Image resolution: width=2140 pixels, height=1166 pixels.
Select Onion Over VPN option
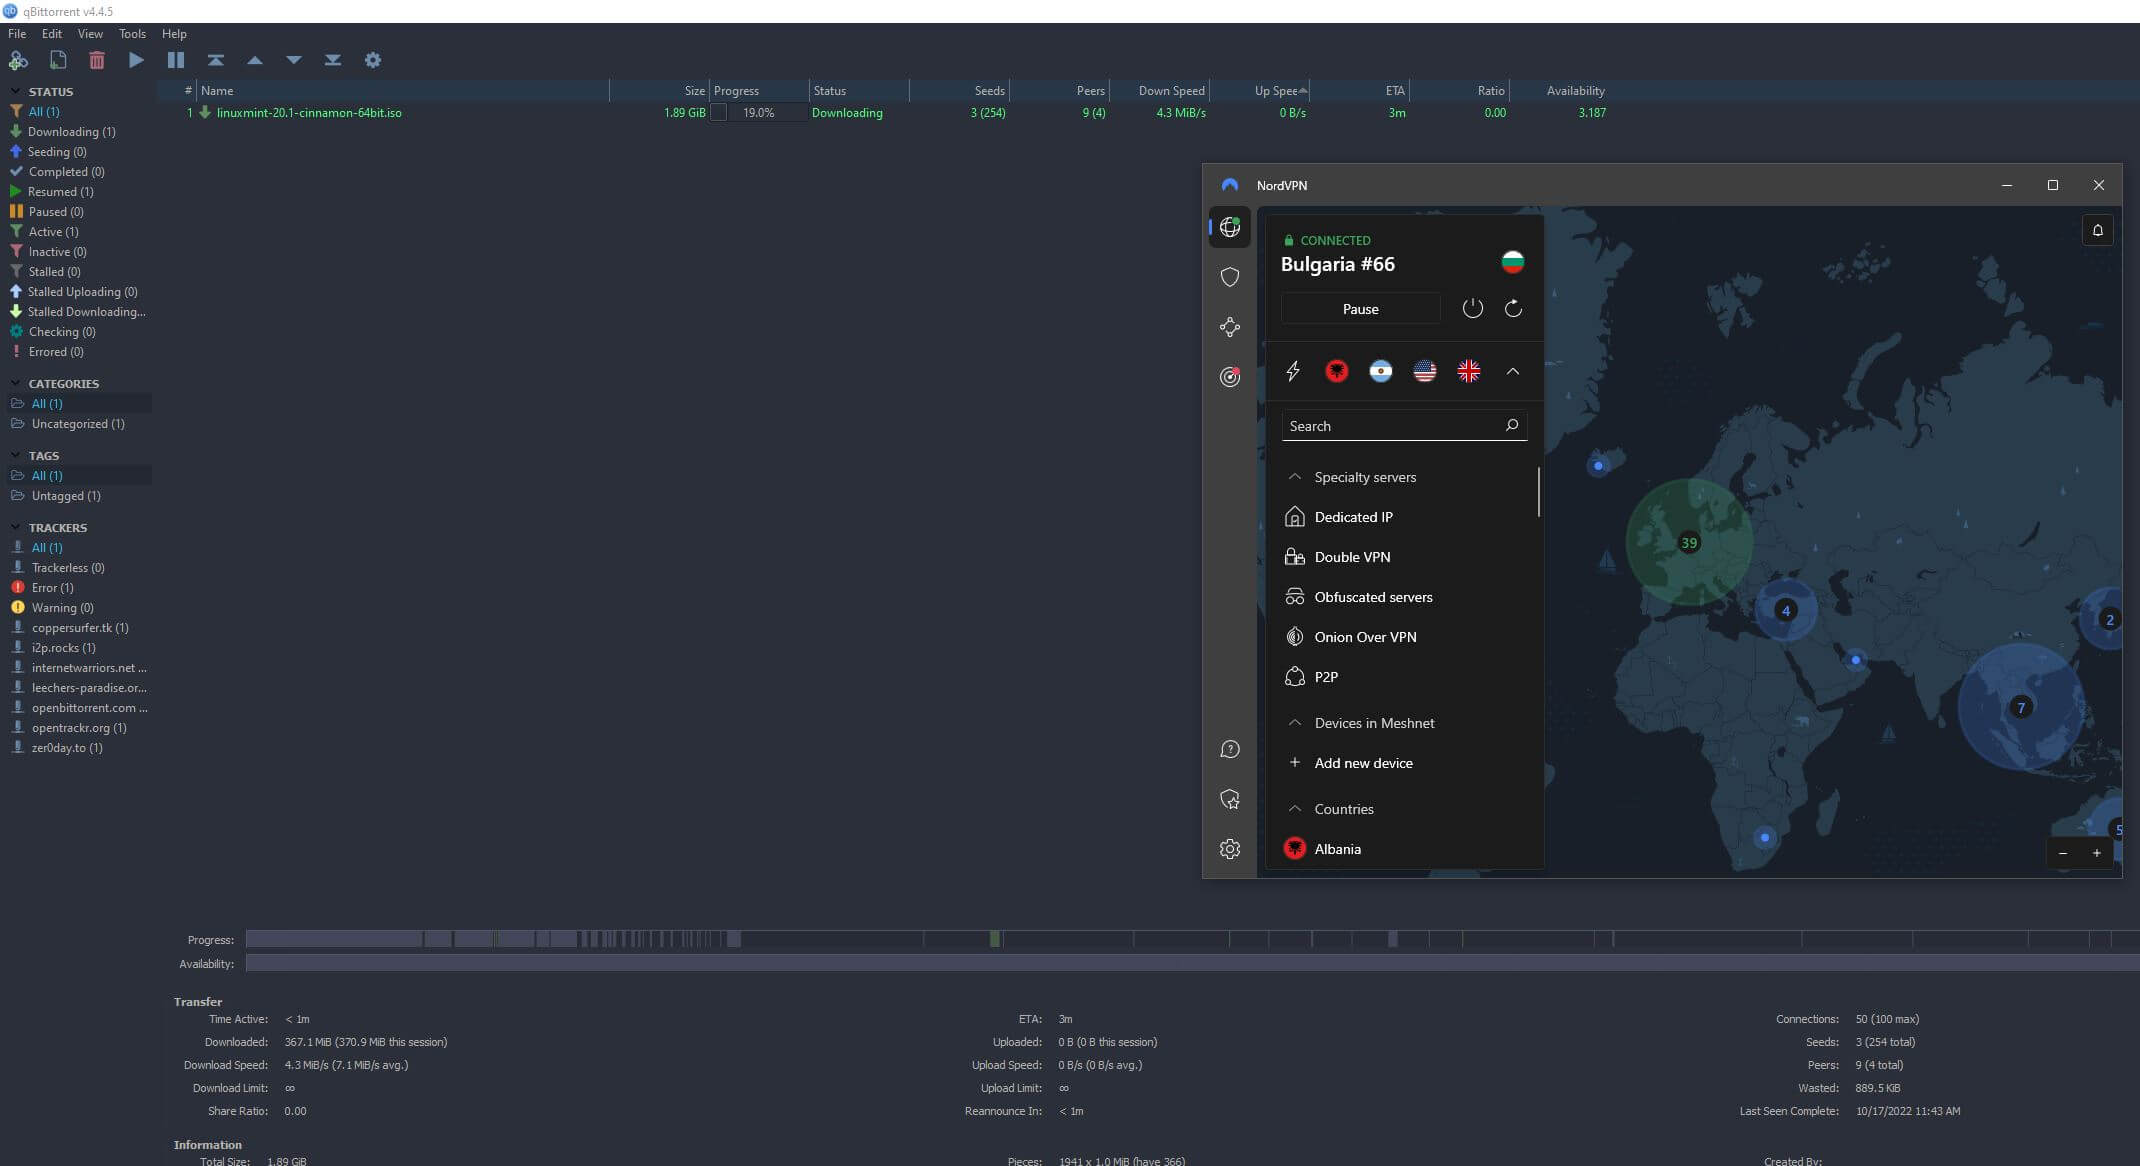1365,637
